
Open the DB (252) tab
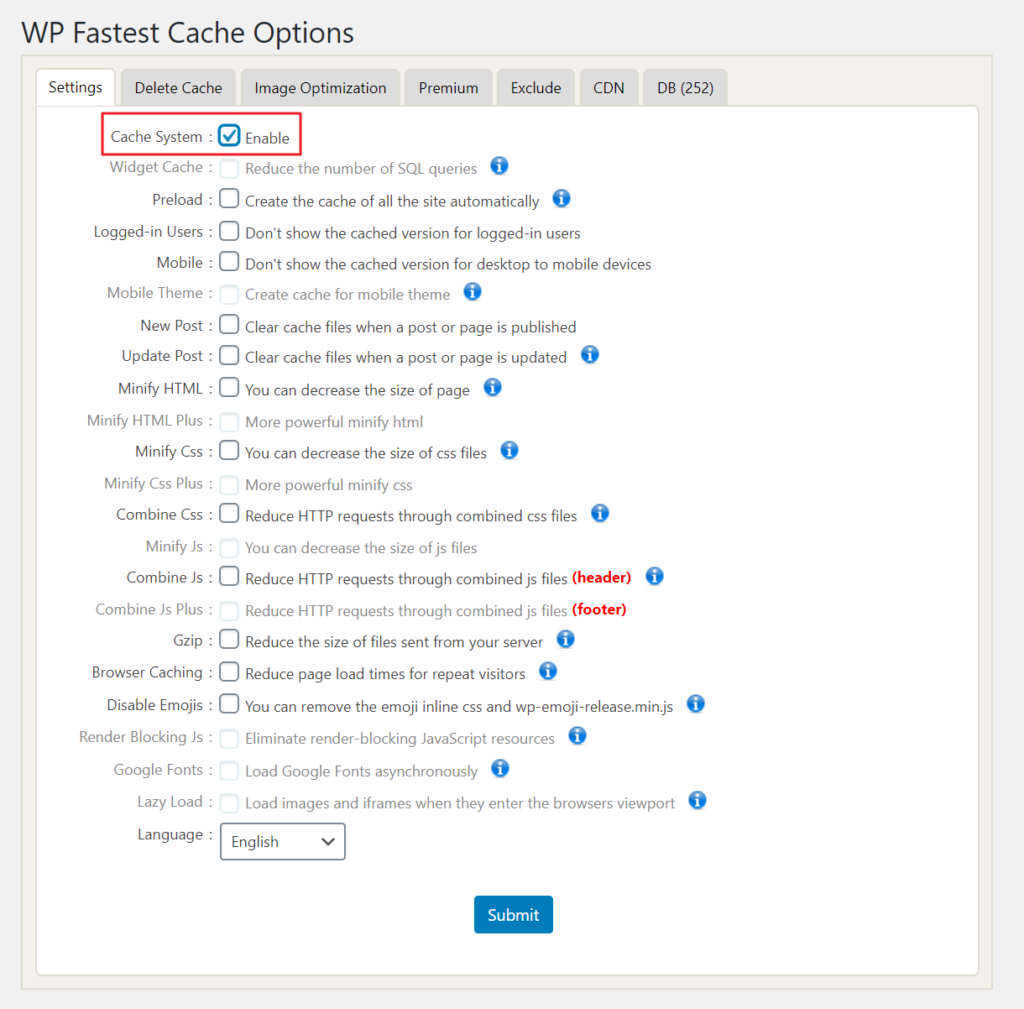[685, 88]
